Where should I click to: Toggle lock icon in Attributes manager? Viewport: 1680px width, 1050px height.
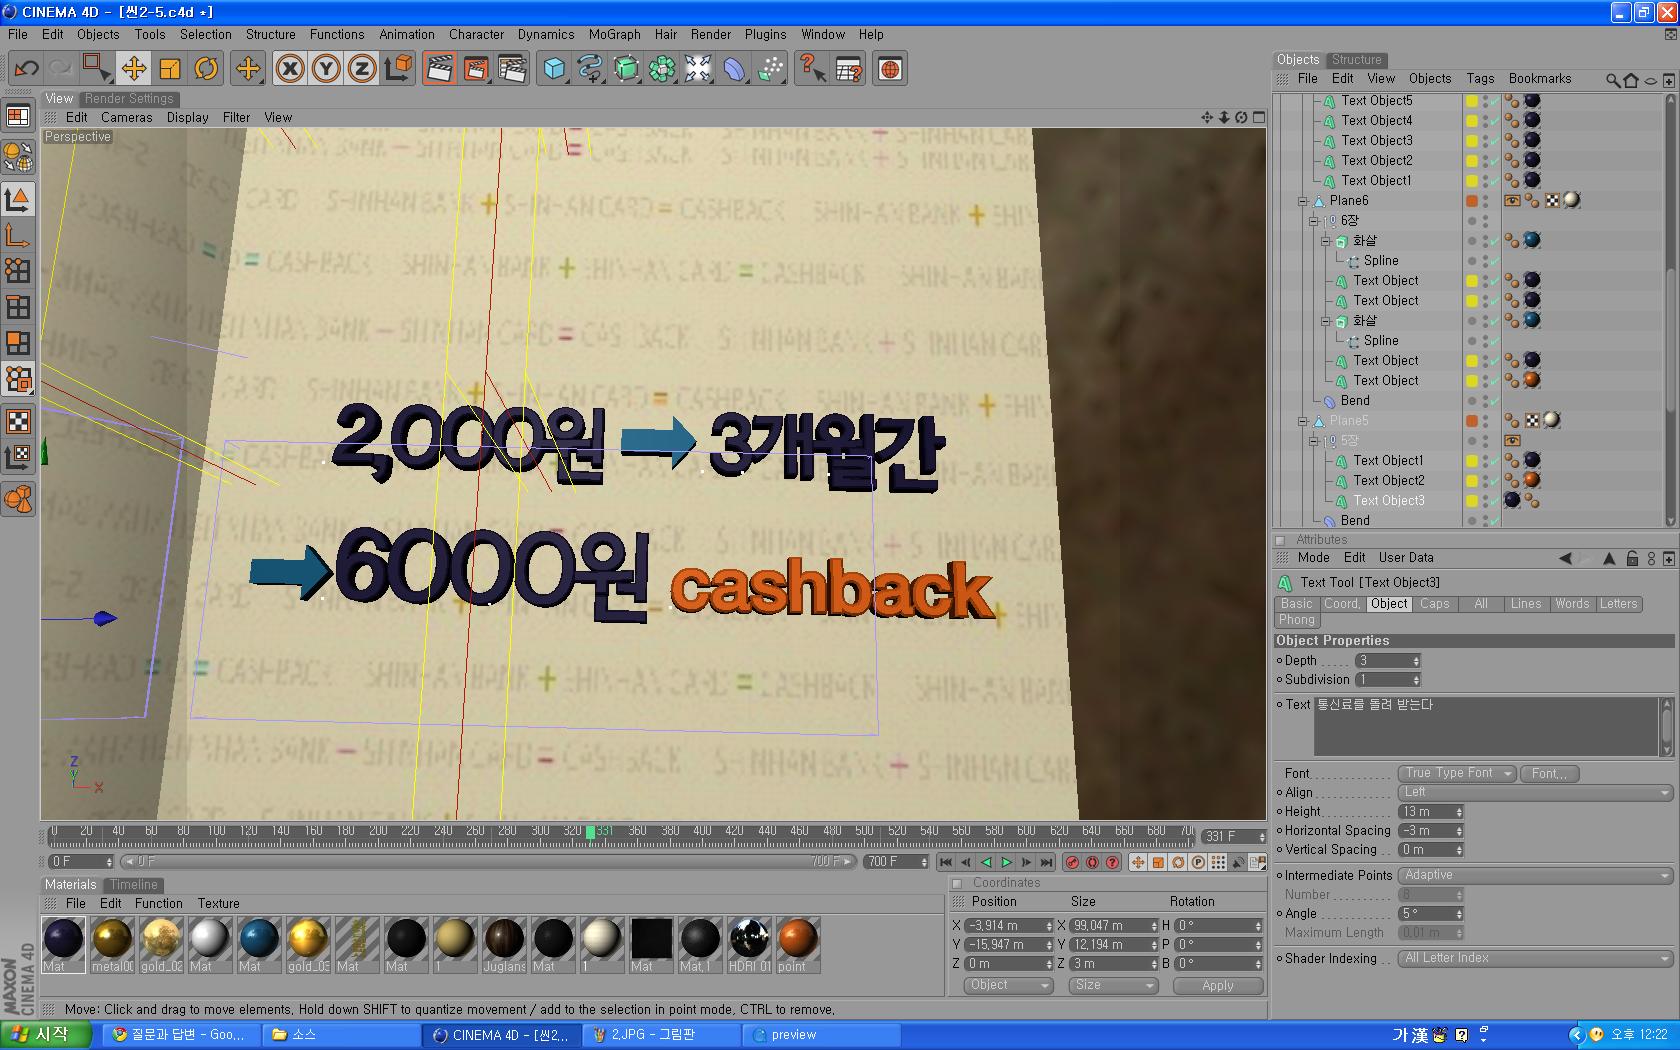coord(1632,558)
